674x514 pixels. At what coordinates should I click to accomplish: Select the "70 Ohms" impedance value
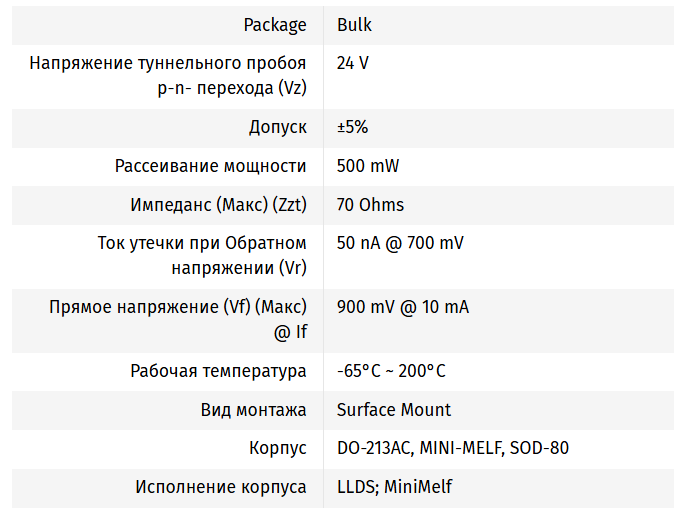[x=370, y=205]
